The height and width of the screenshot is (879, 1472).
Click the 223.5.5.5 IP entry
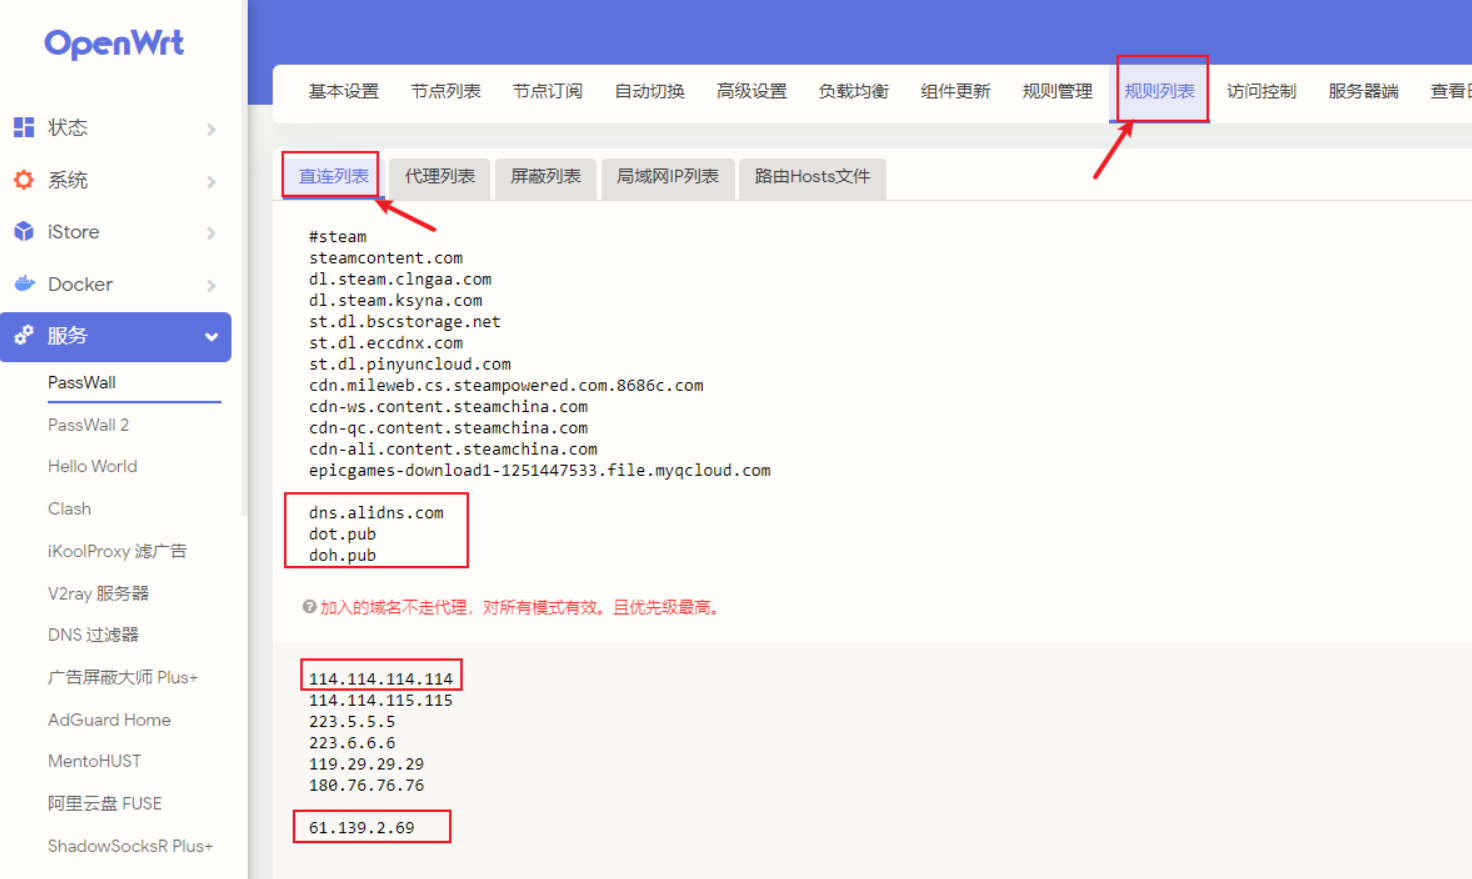tap(352, 721)
